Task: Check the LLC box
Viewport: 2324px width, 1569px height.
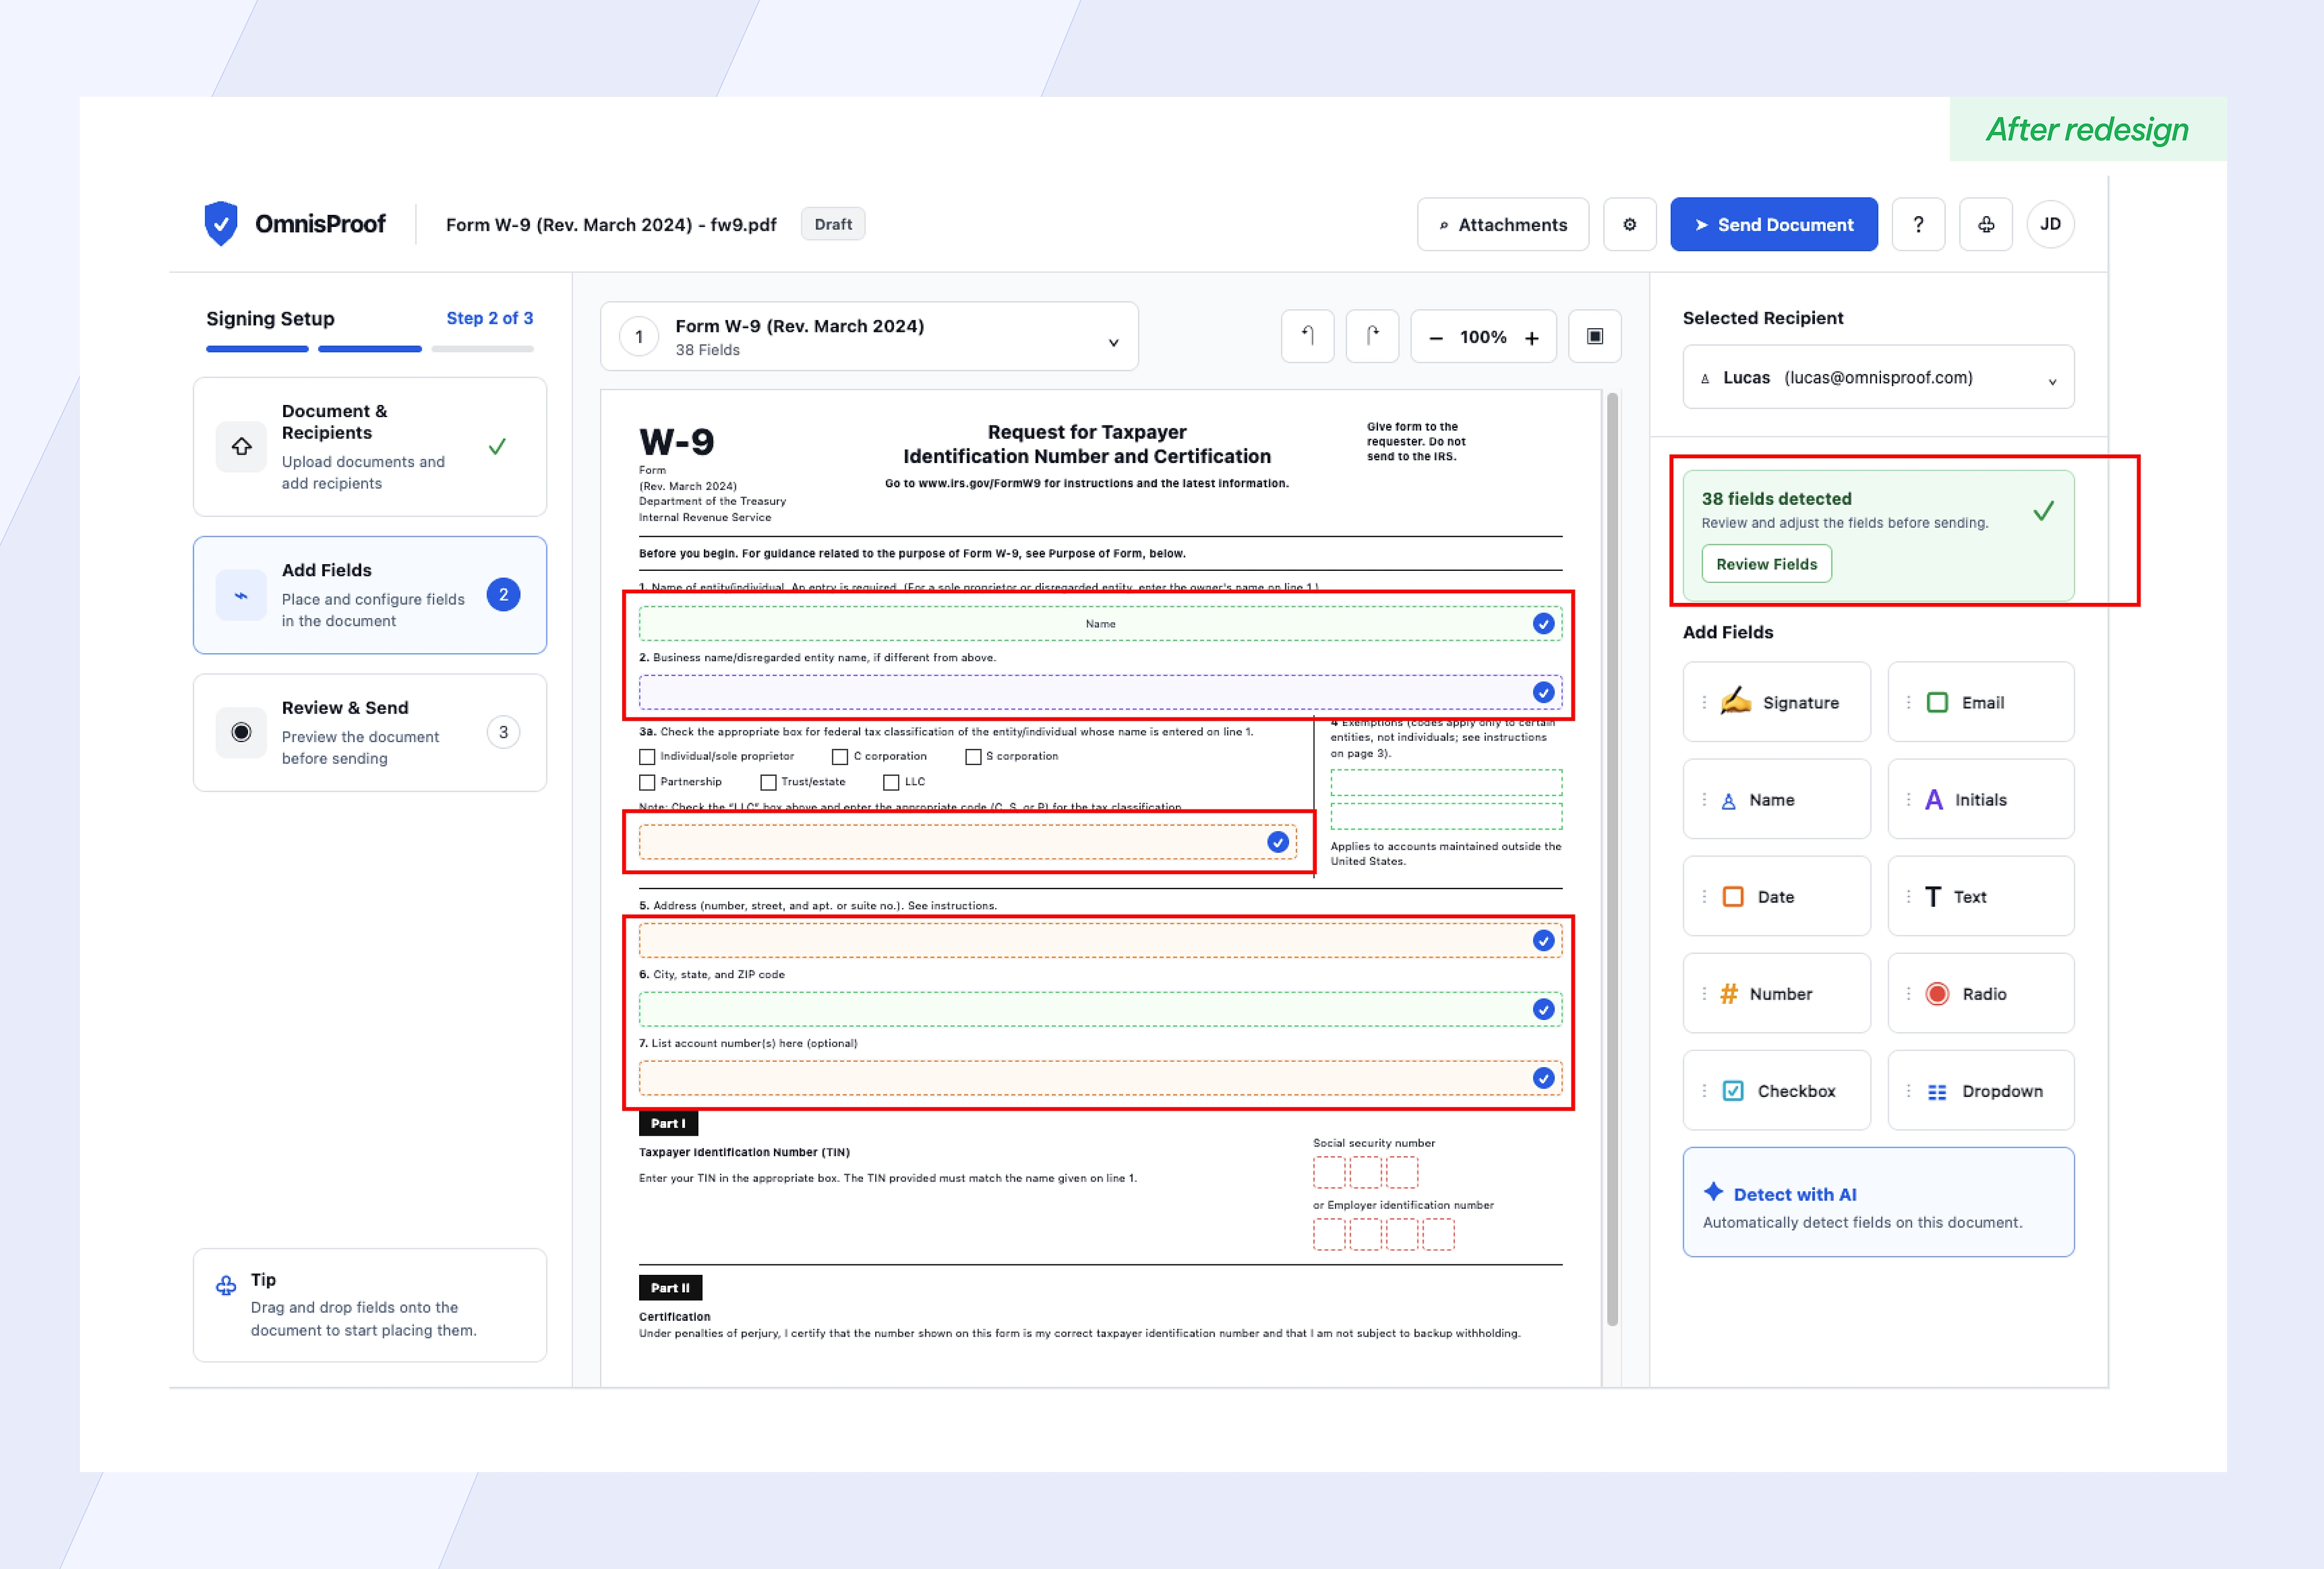Action: point(891,782)
